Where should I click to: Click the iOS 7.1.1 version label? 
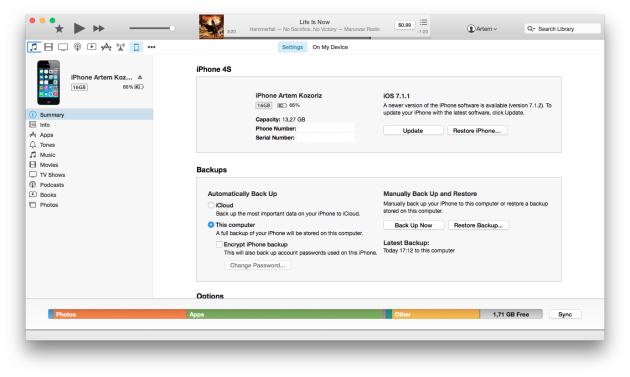[396, 96]
